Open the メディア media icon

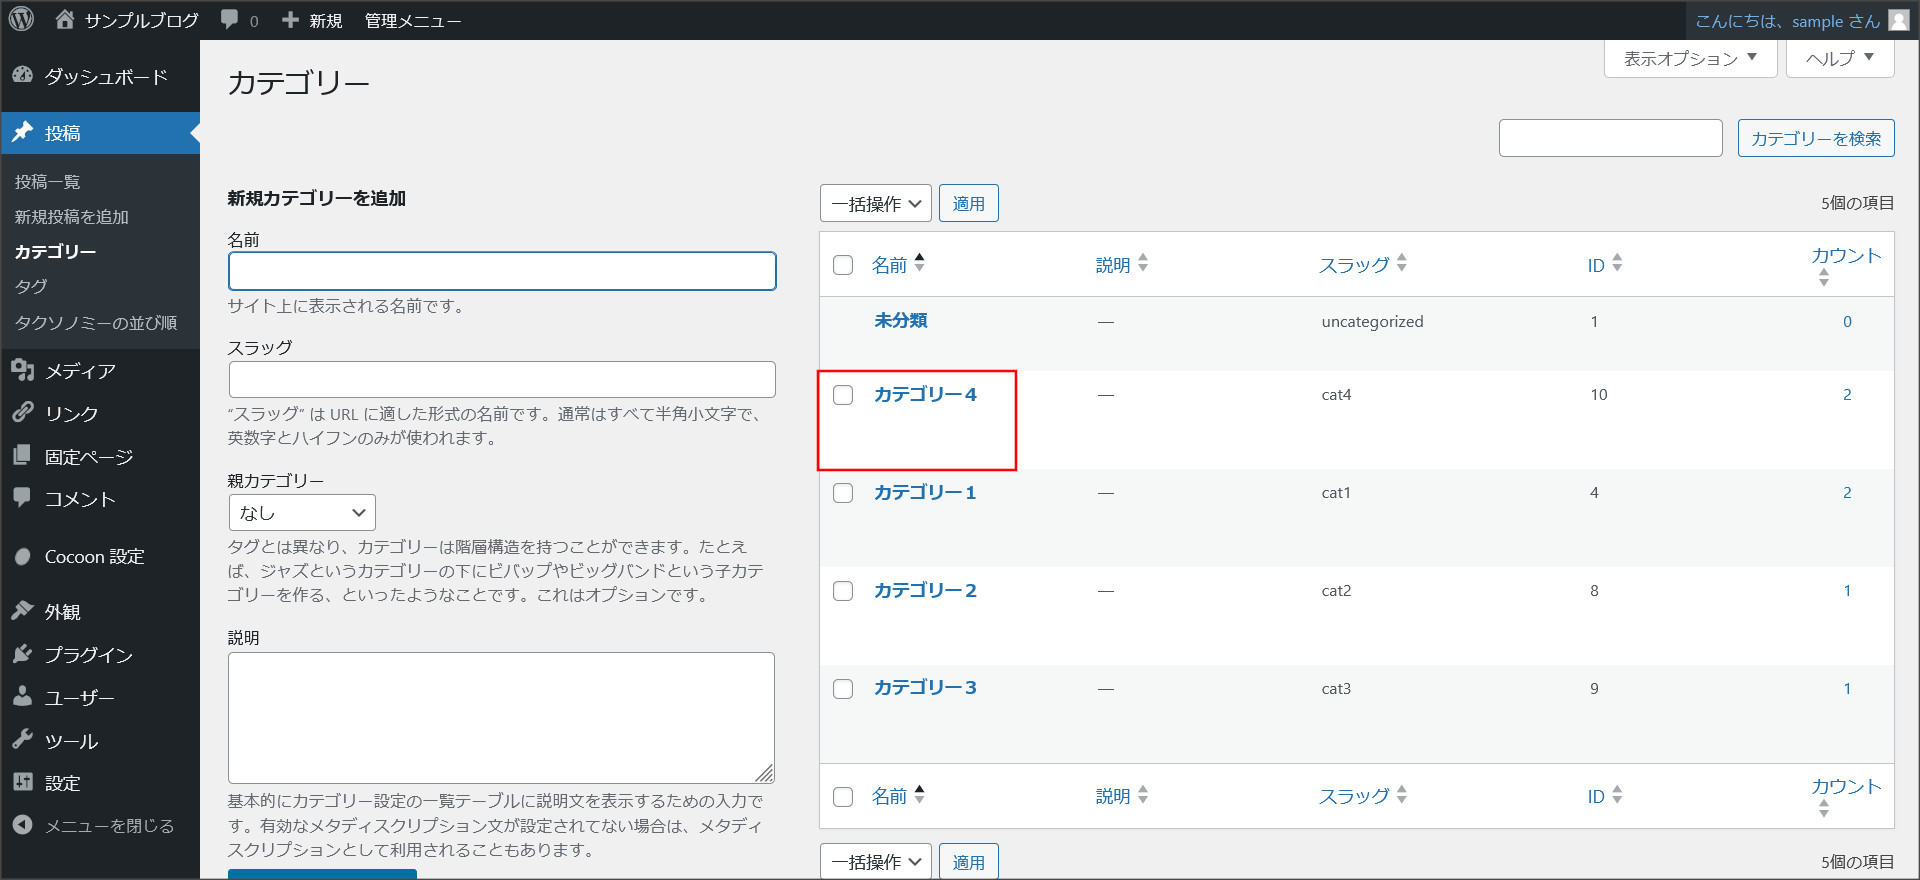point(22,370)
